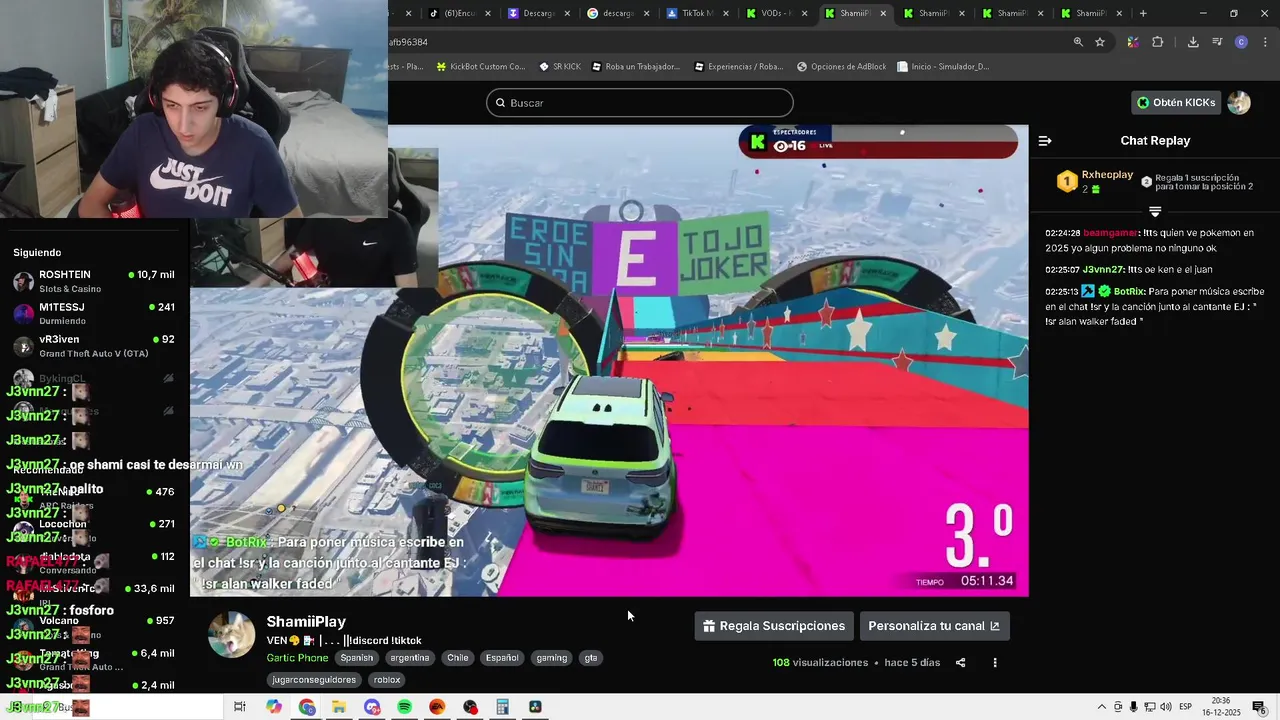Open ROSHTEIN channel in sidebar
Image resolution: width=1280 pixels, height=720 pixels.
(94, 281)
